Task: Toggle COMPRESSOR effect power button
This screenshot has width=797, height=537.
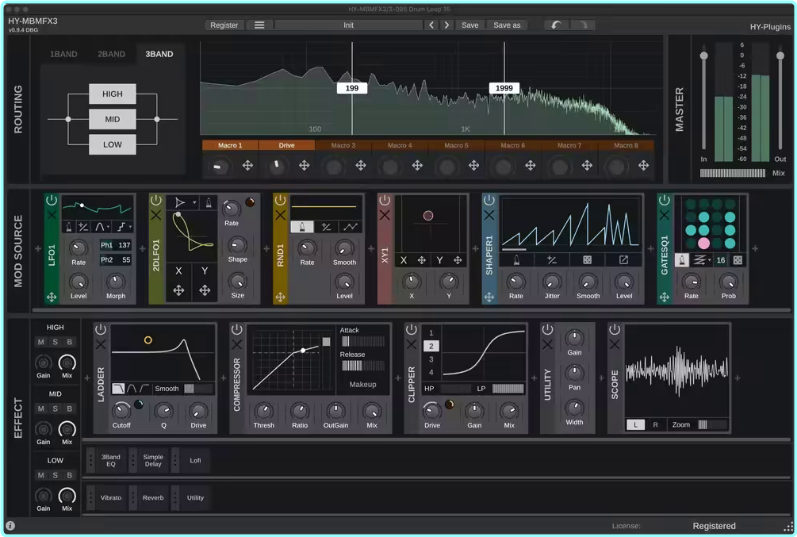Action: [x=237, y=330]
